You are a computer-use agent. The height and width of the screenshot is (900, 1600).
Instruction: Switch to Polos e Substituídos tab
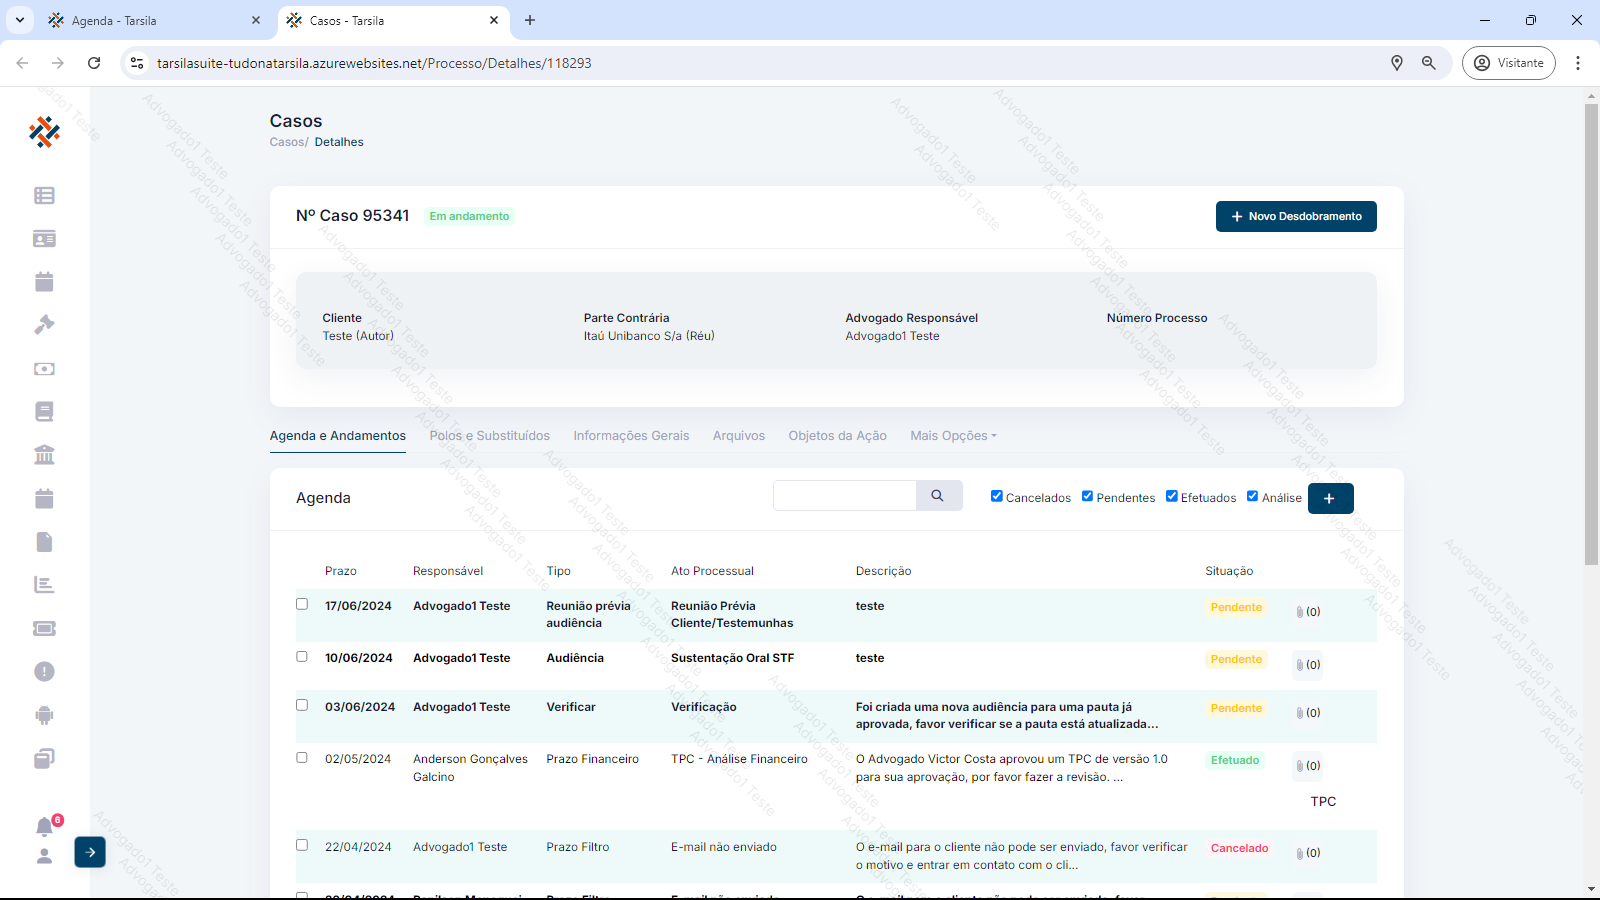click(x=489, y=436)
